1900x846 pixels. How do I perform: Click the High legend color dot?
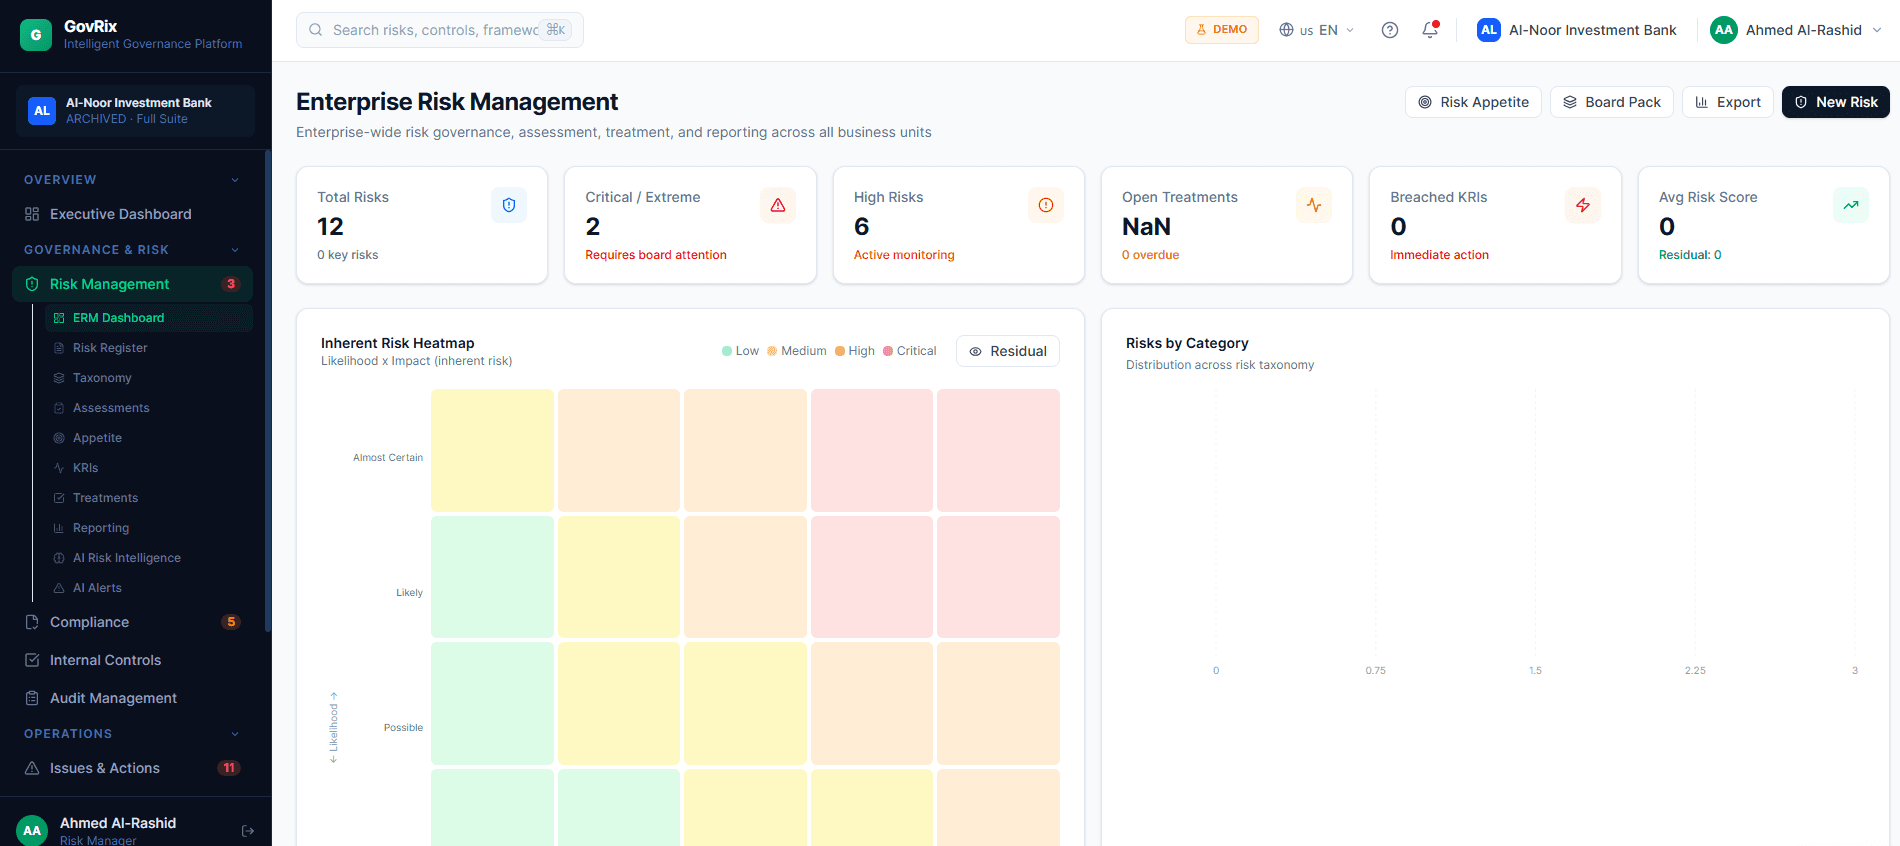pos(840,351)
